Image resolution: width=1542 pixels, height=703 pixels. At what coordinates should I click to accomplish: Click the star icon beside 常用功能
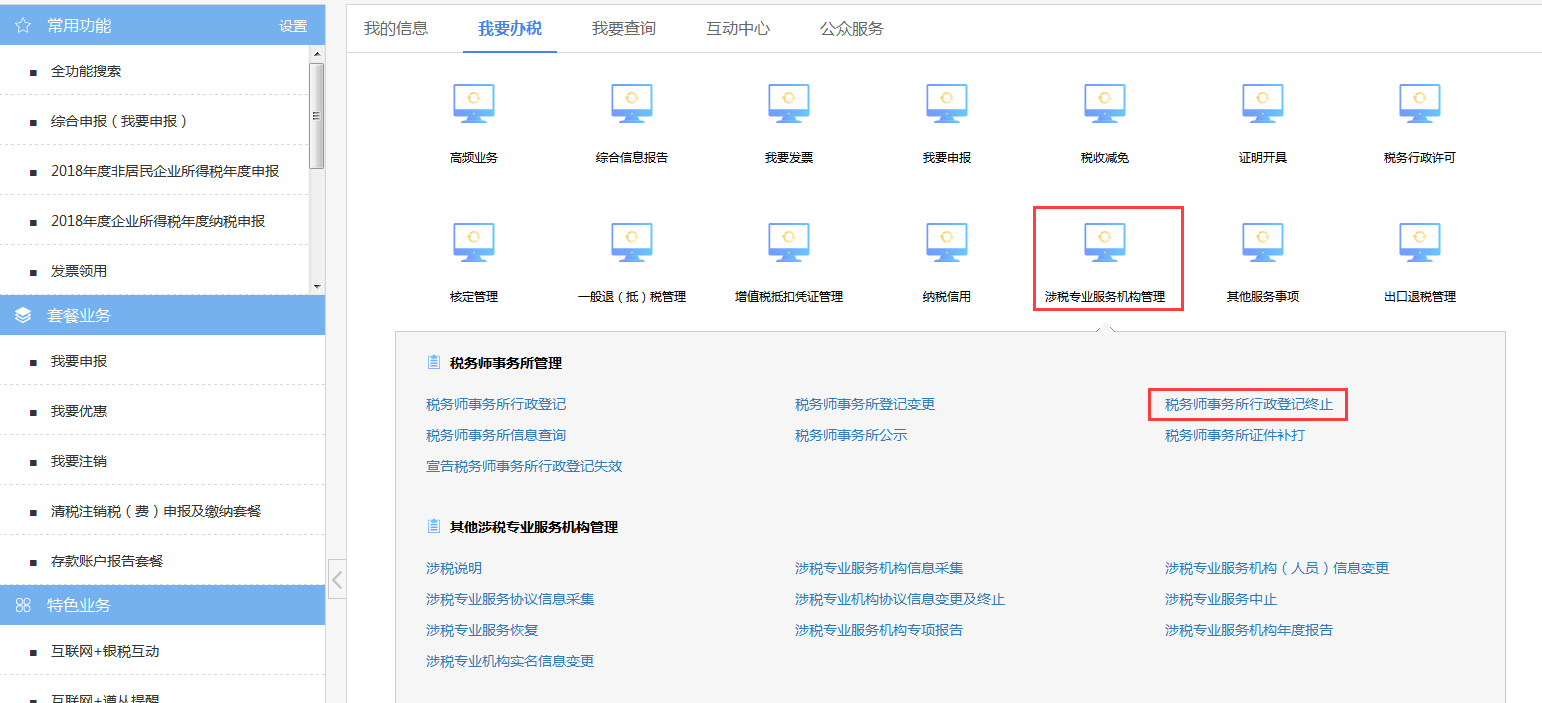(x=23, y=25)
